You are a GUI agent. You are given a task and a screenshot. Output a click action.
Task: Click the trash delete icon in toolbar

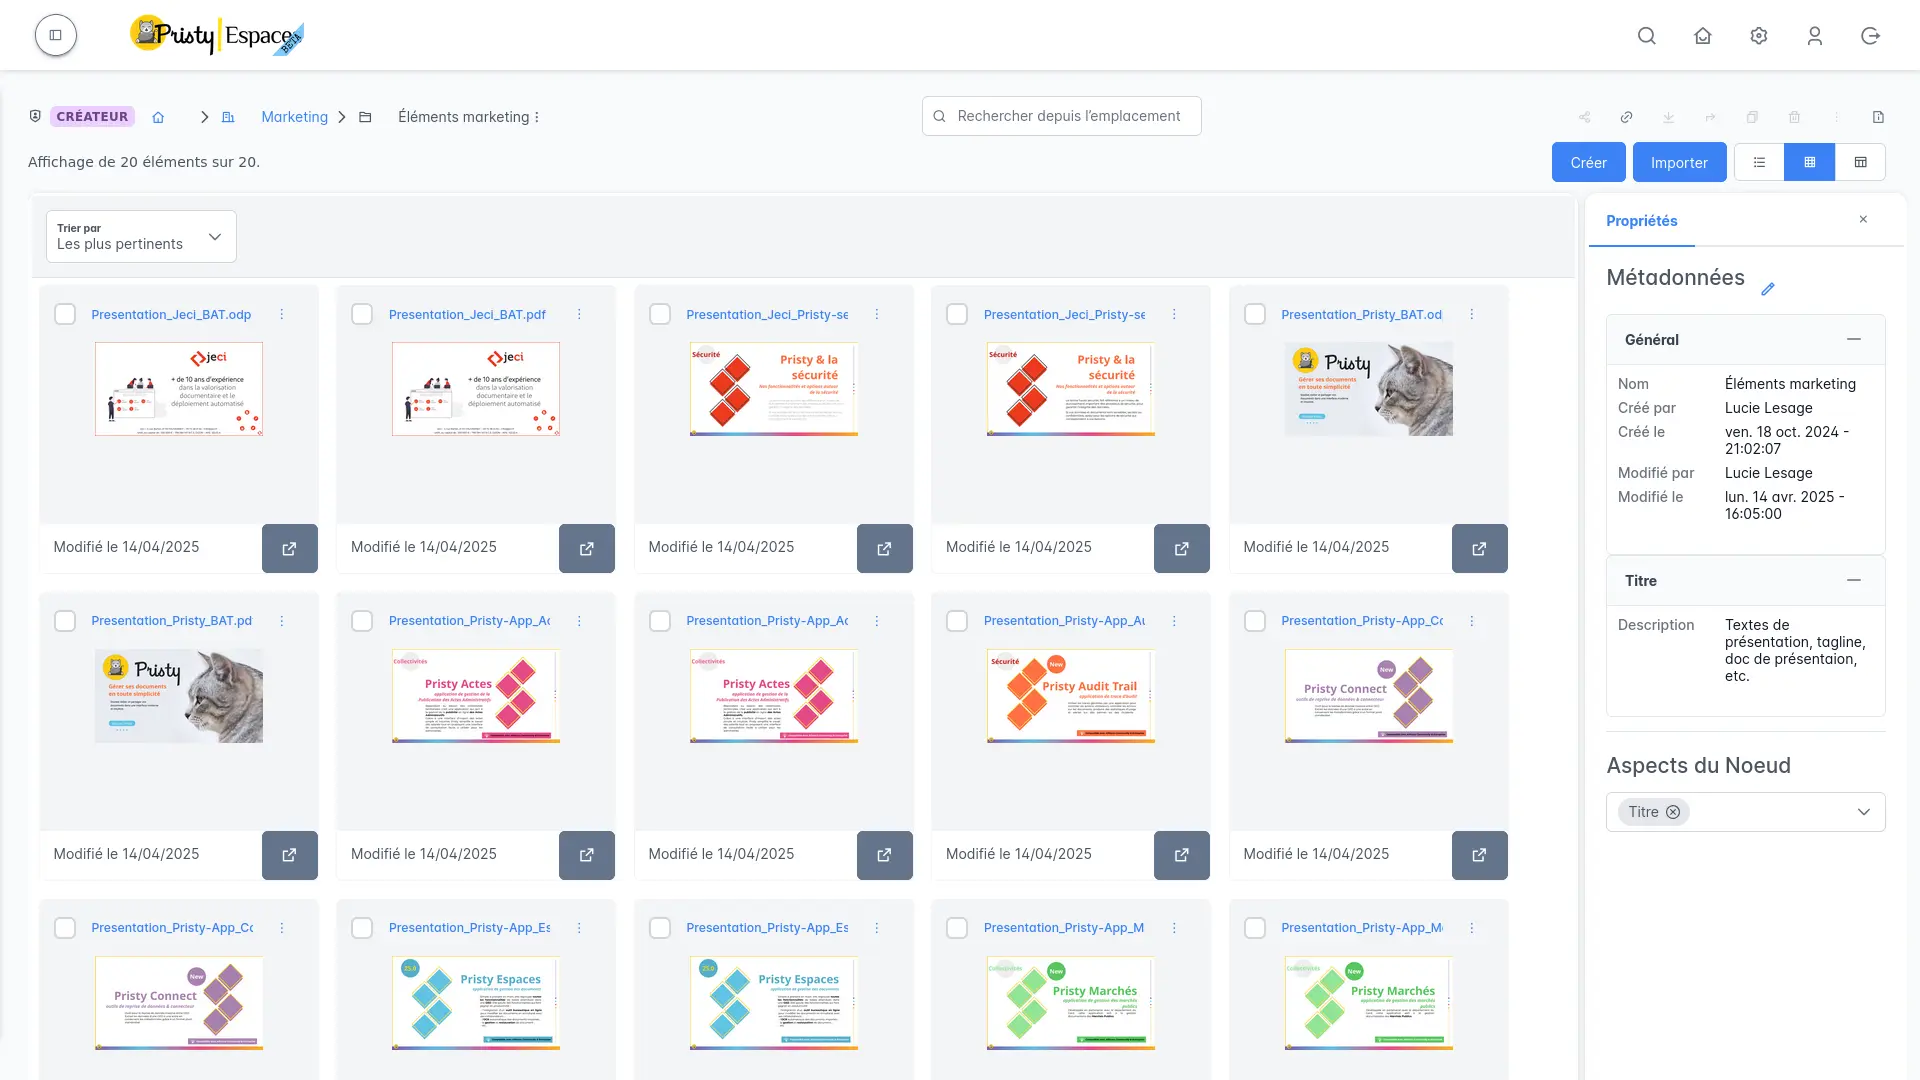click(x=1795, y=117)
